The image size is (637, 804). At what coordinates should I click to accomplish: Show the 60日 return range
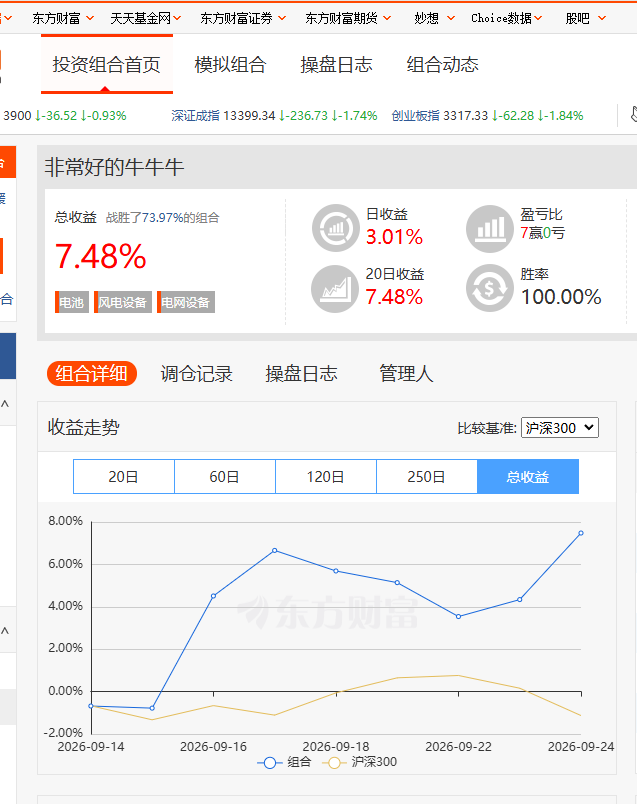pyautogui.click(x=225, y=477)
